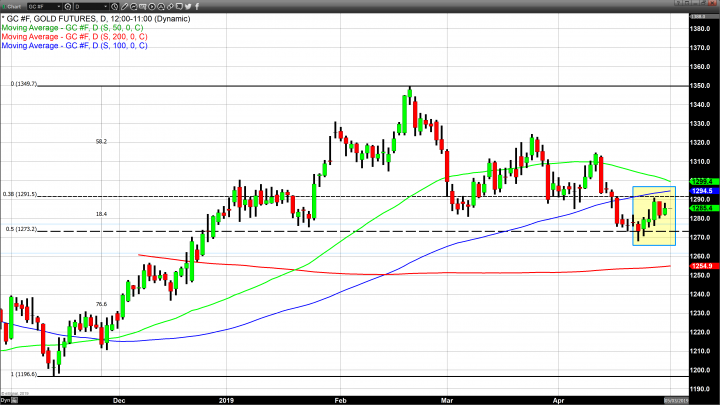Expand the D interval dropdown arrow
Screen dimensions: 720x405
(x=106, y=6)
